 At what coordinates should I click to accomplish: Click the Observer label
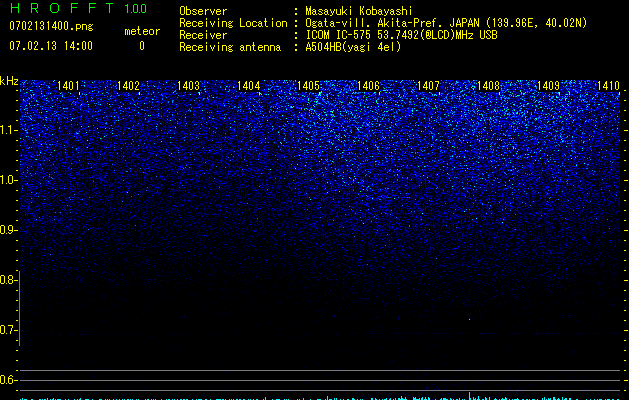coord(203,11)
